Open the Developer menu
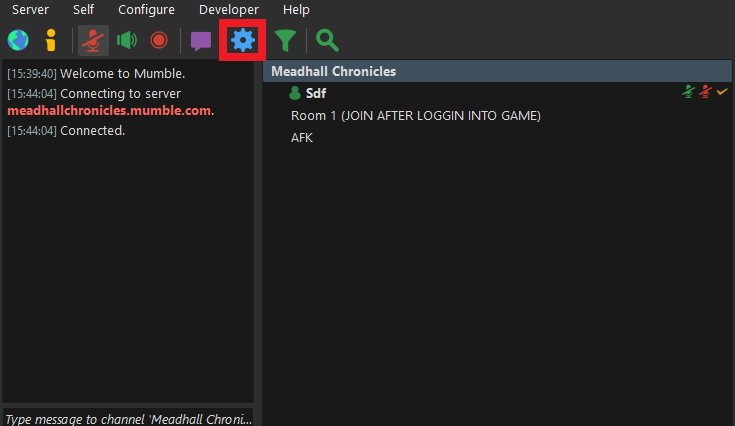Image resolution: width=735 pixels, height=426 pixels. coord(229,9)
